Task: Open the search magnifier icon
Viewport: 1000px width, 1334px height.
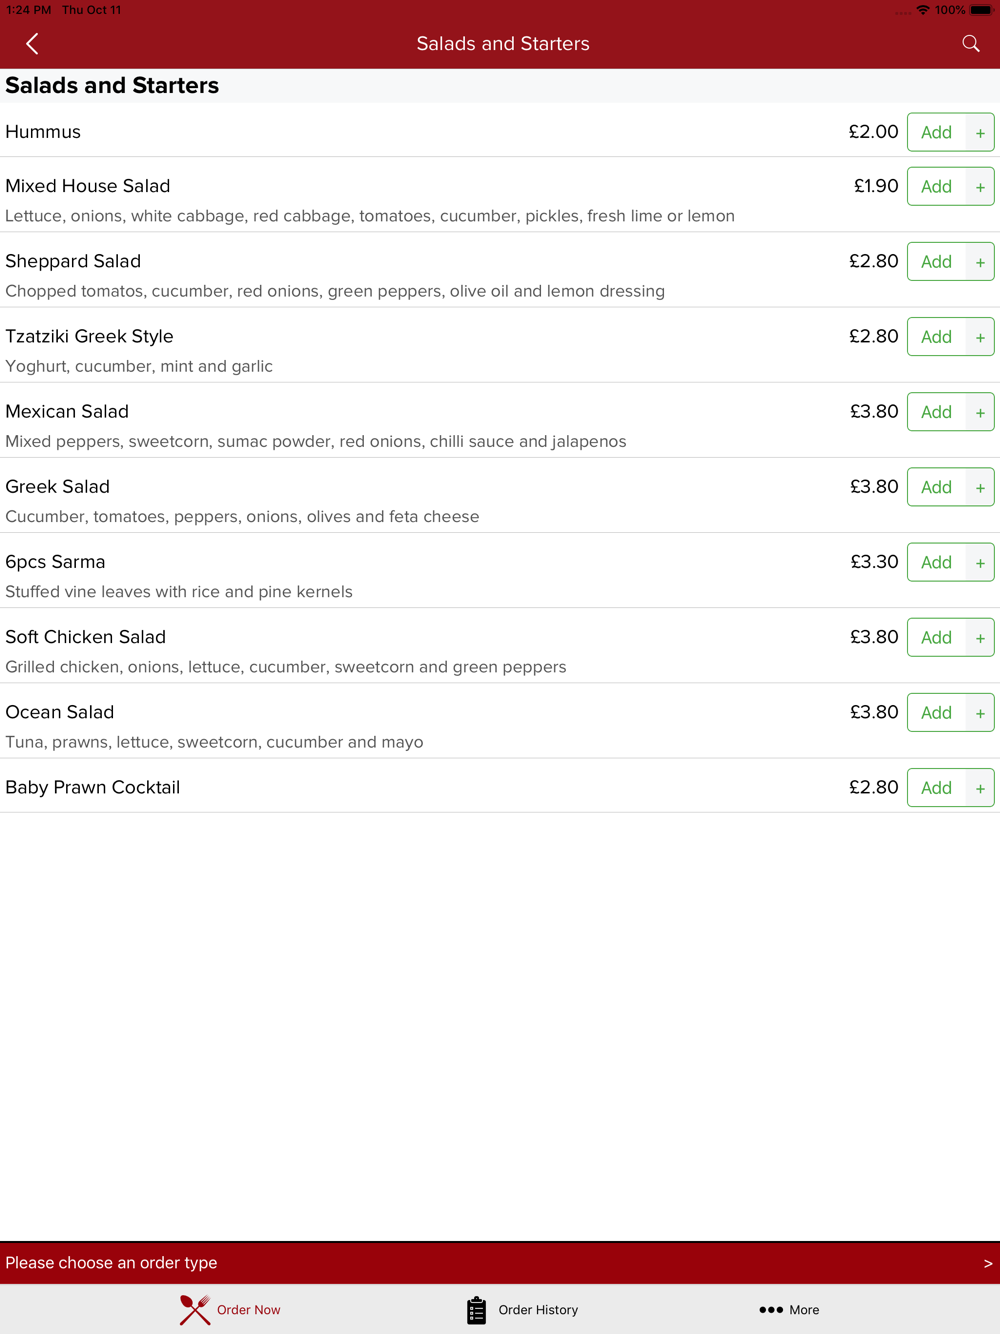Action: coord(970,44)
